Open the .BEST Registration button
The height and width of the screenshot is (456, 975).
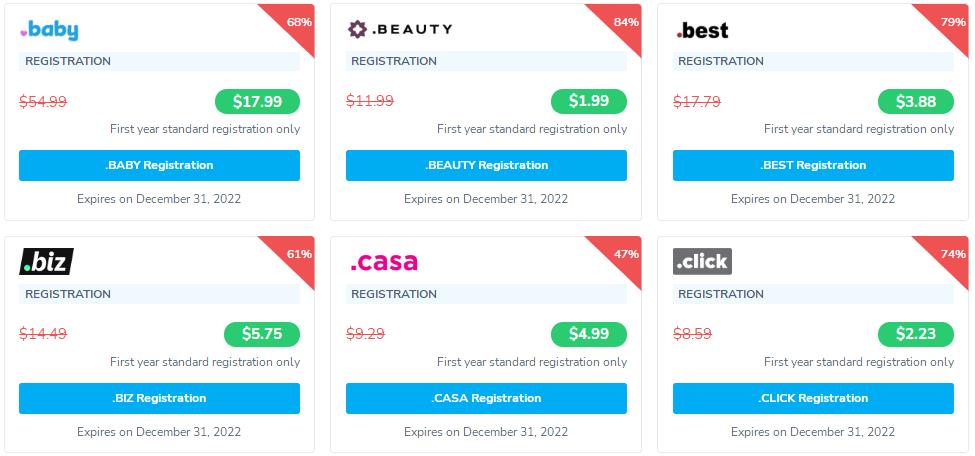(x=813, y=165)
